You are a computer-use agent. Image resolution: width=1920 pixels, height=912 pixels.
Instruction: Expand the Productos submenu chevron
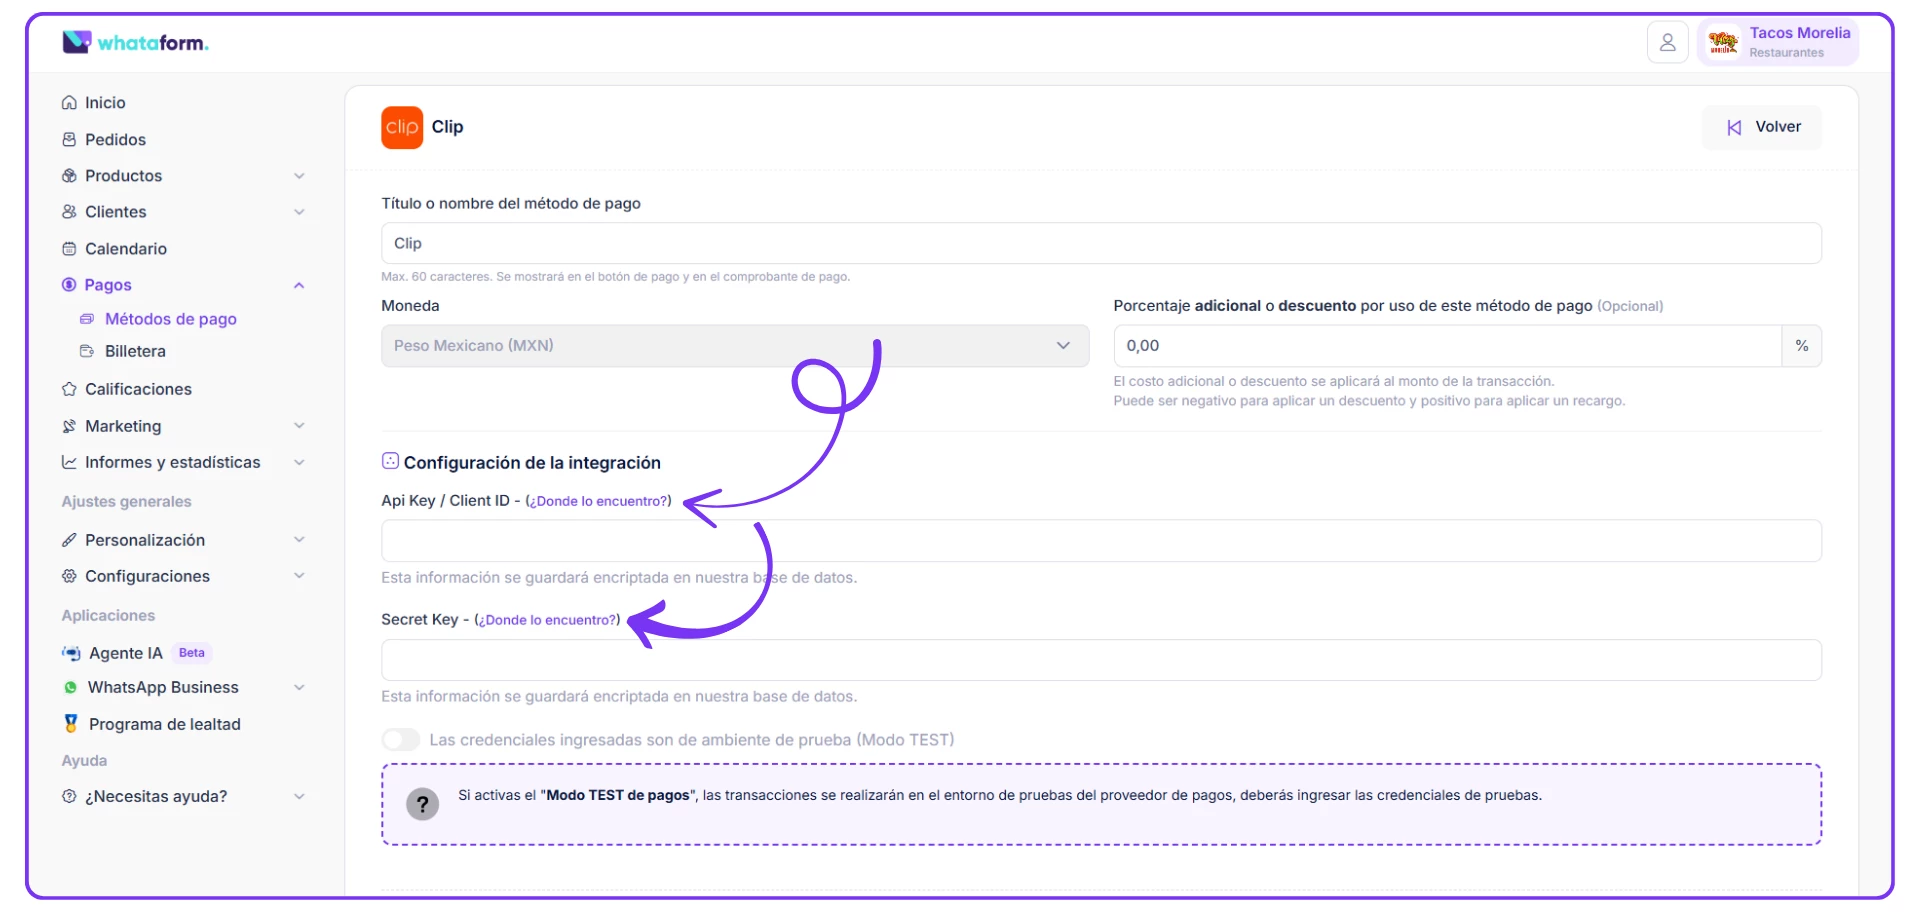point(299,176)
